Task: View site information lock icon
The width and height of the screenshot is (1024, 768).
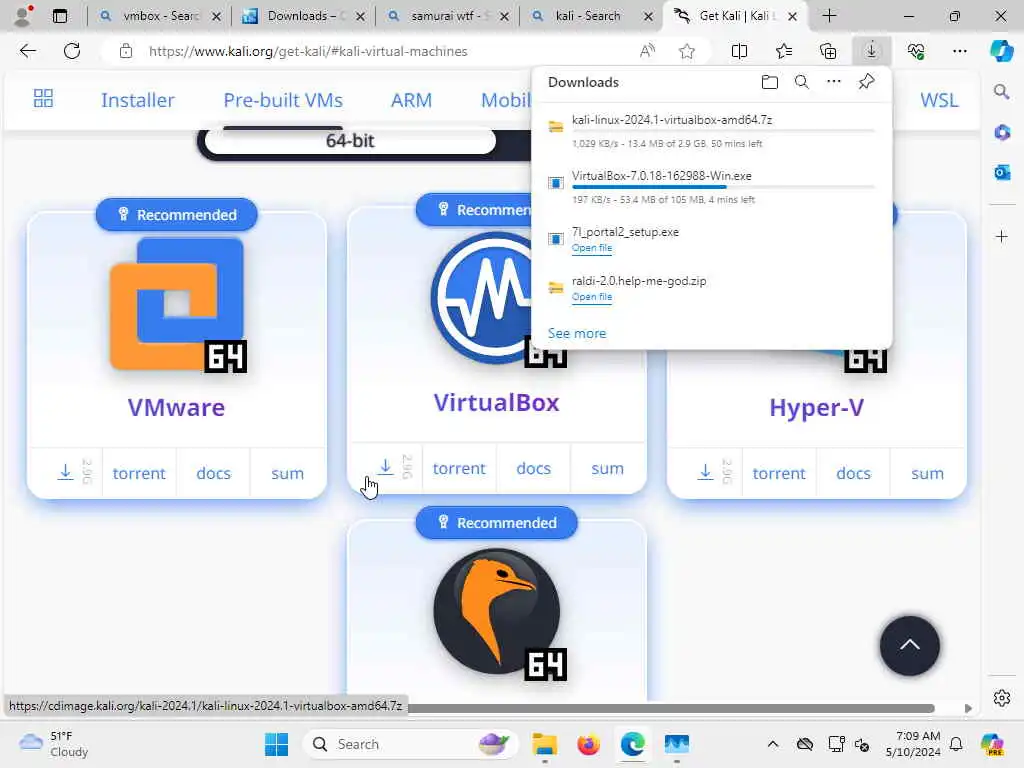Action: pos(126,51)
